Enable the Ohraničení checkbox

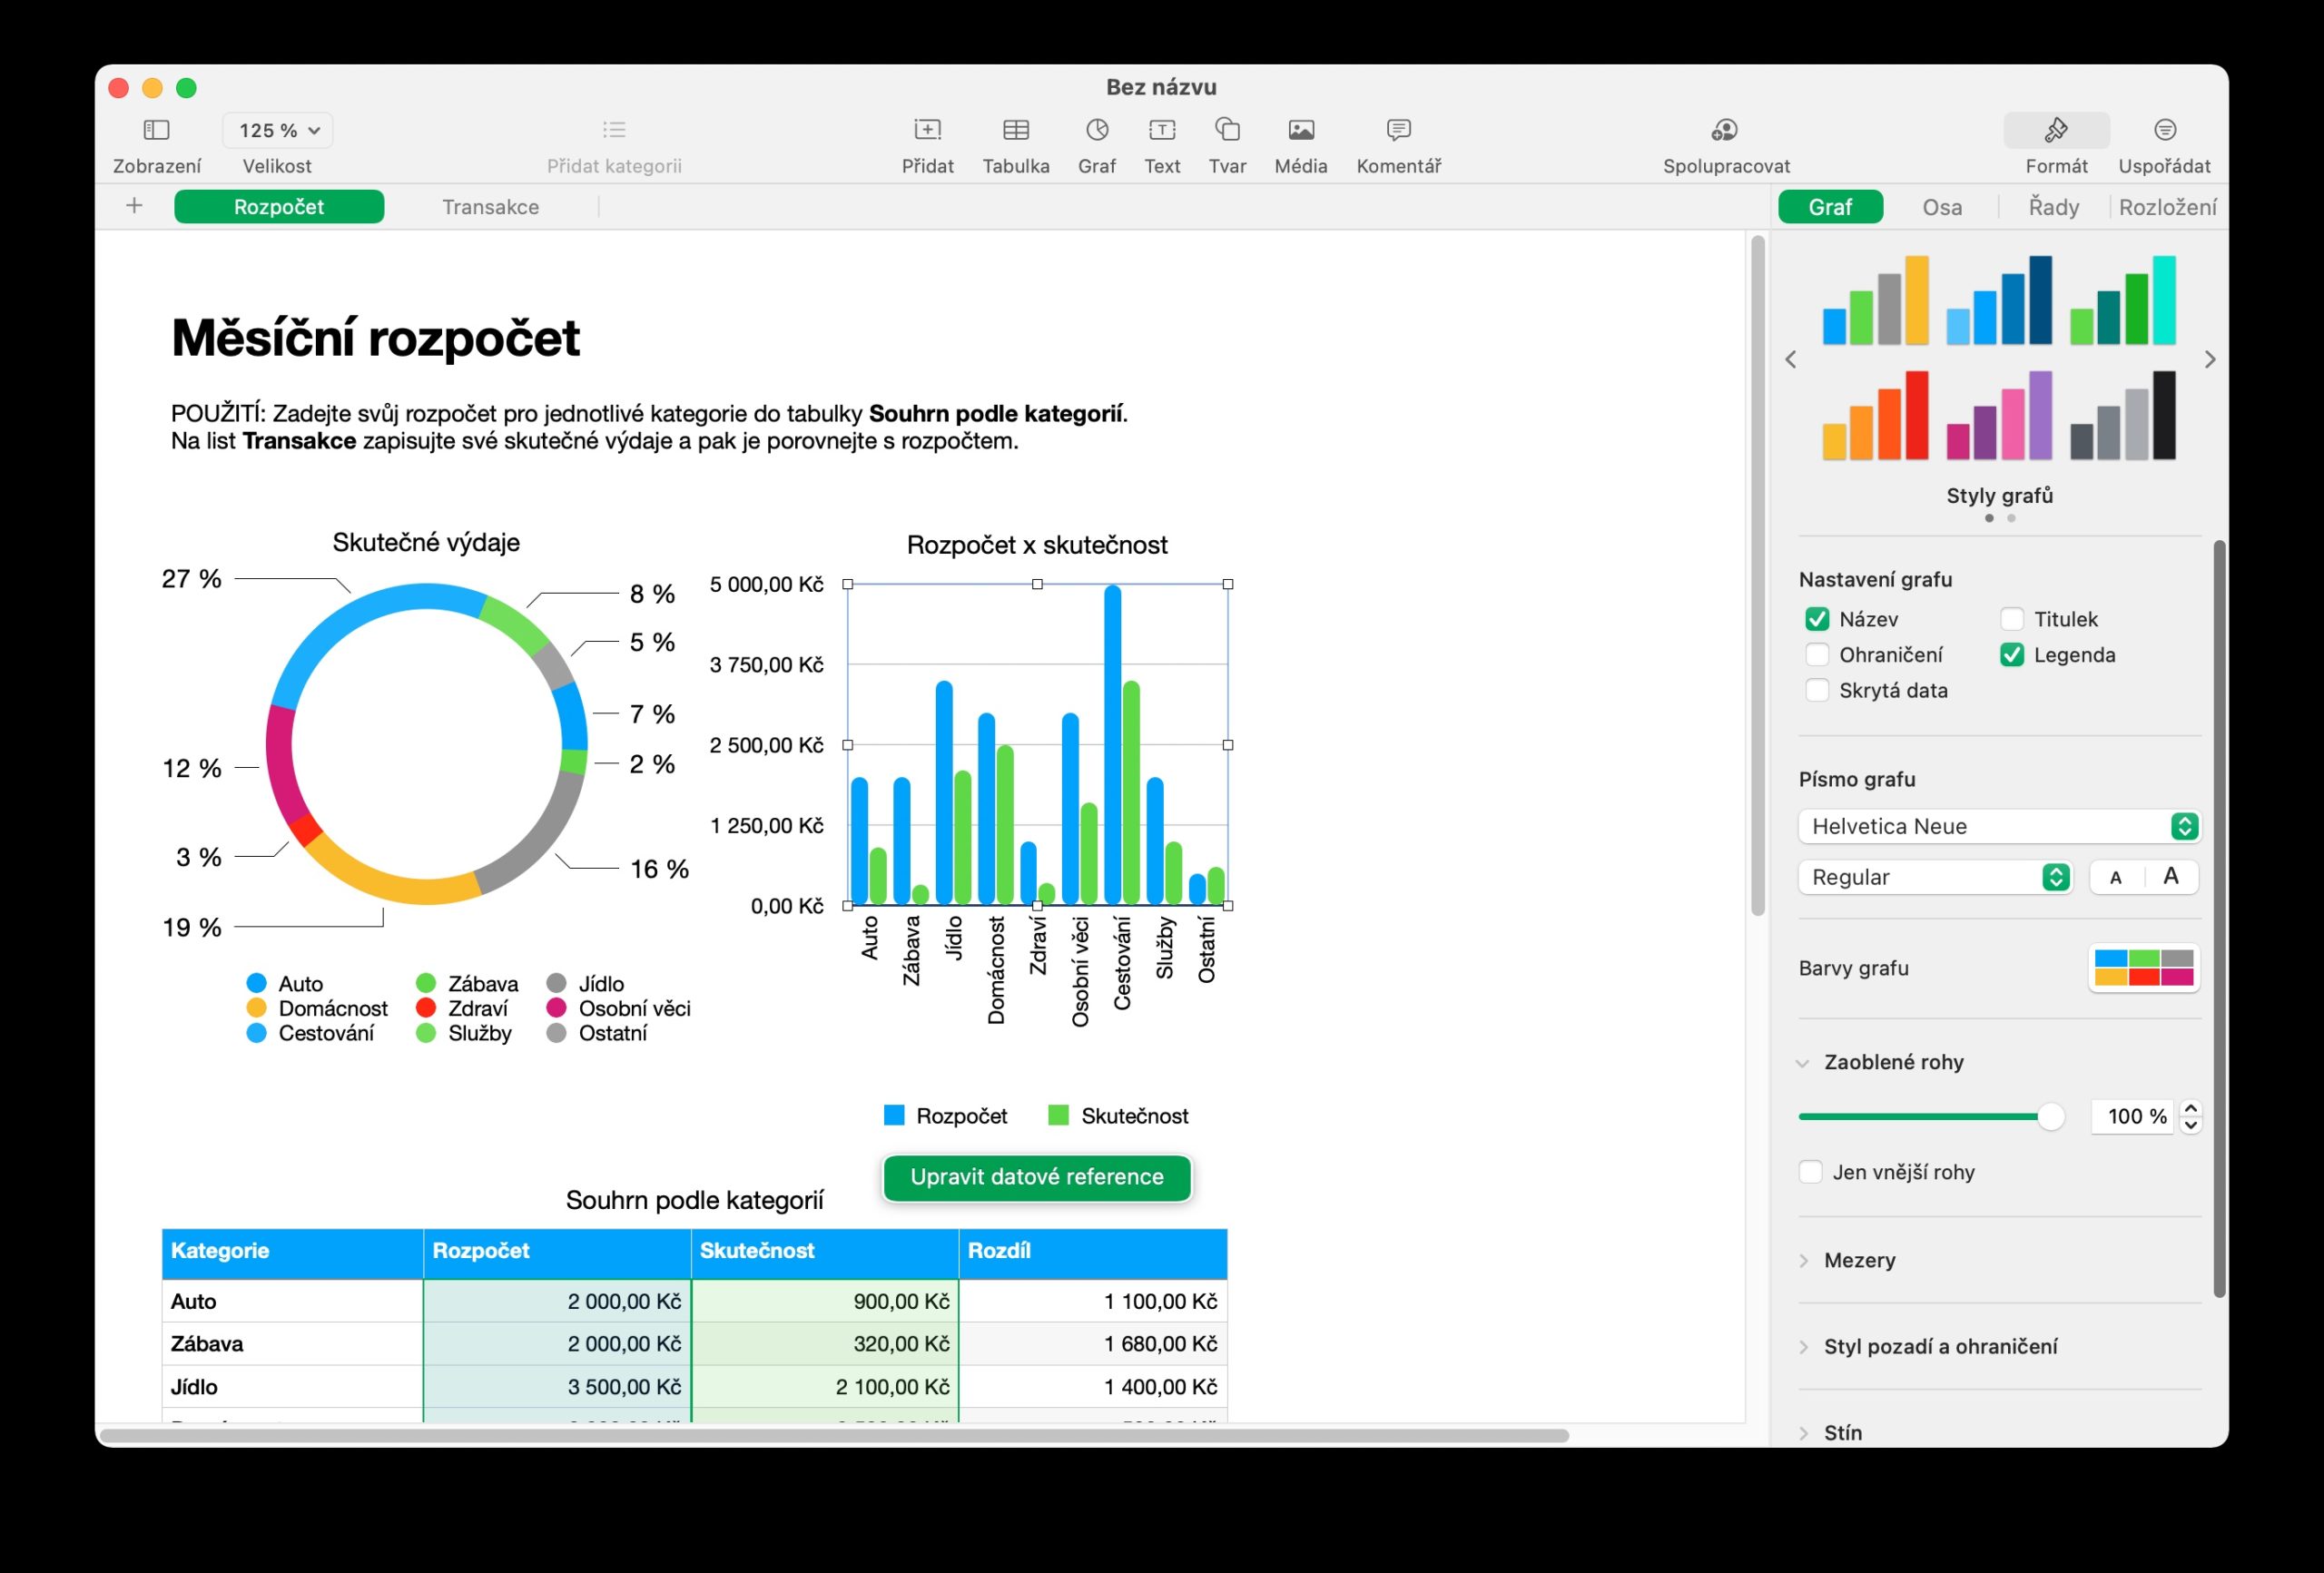[1817, 655]
